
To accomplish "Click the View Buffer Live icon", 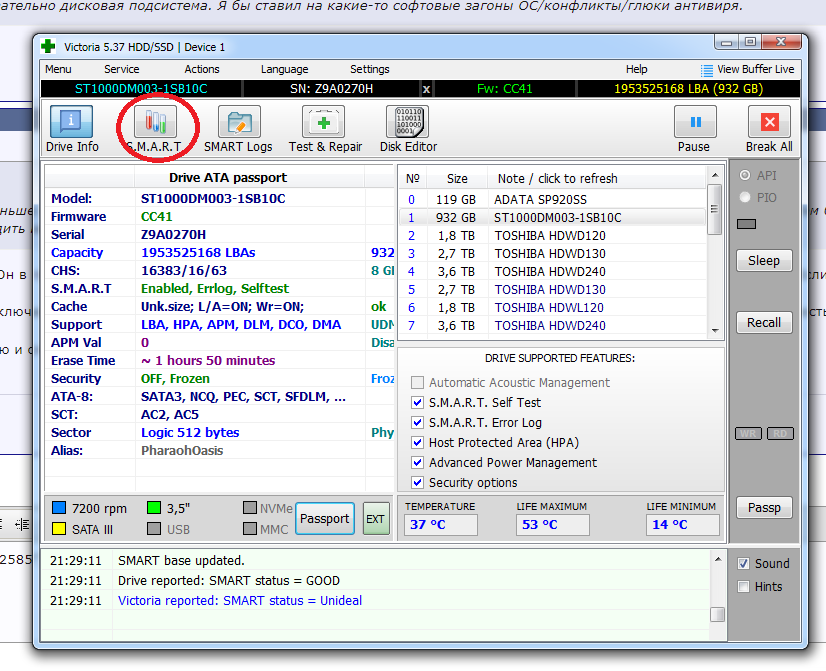I will [708, 70].
